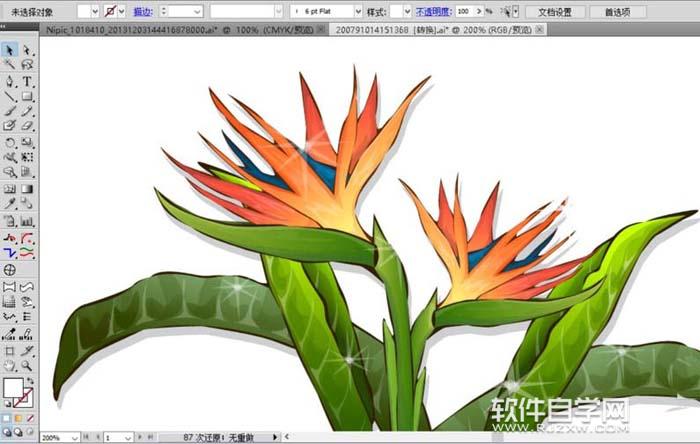Select the Column Graph tool
Viewport: 700px width, 444px height.
coord(27,221)
